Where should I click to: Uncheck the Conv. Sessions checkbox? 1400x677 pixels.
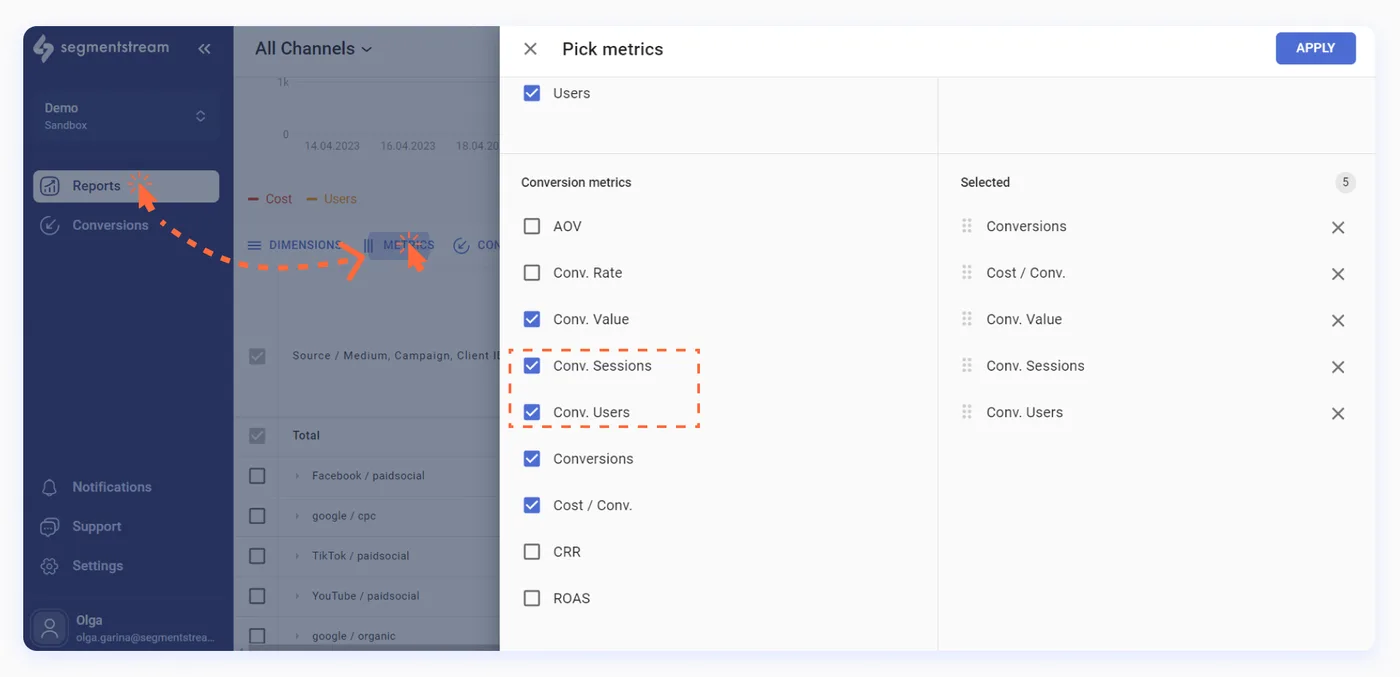click(x=531, y=365)
